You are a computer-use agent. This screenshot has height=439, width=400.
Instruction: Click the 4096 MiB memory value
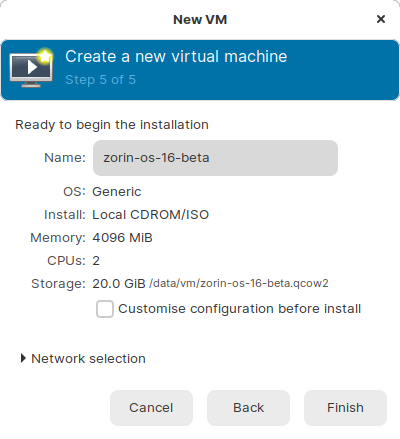122,238
